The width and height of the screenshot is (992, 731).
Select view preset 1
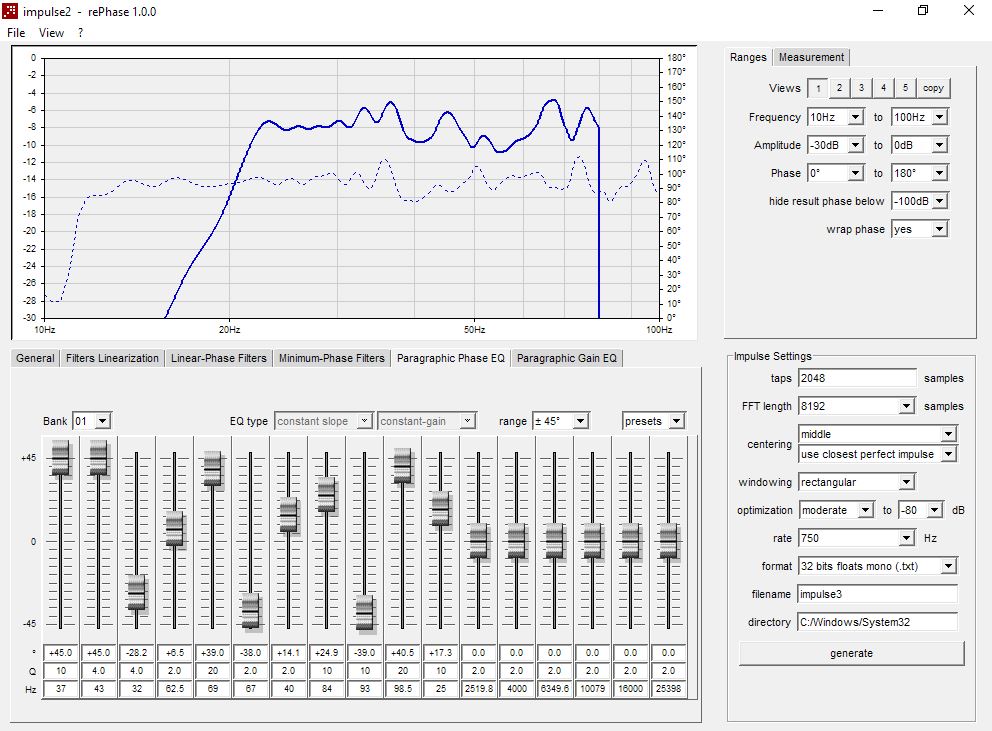click(818, 88)
